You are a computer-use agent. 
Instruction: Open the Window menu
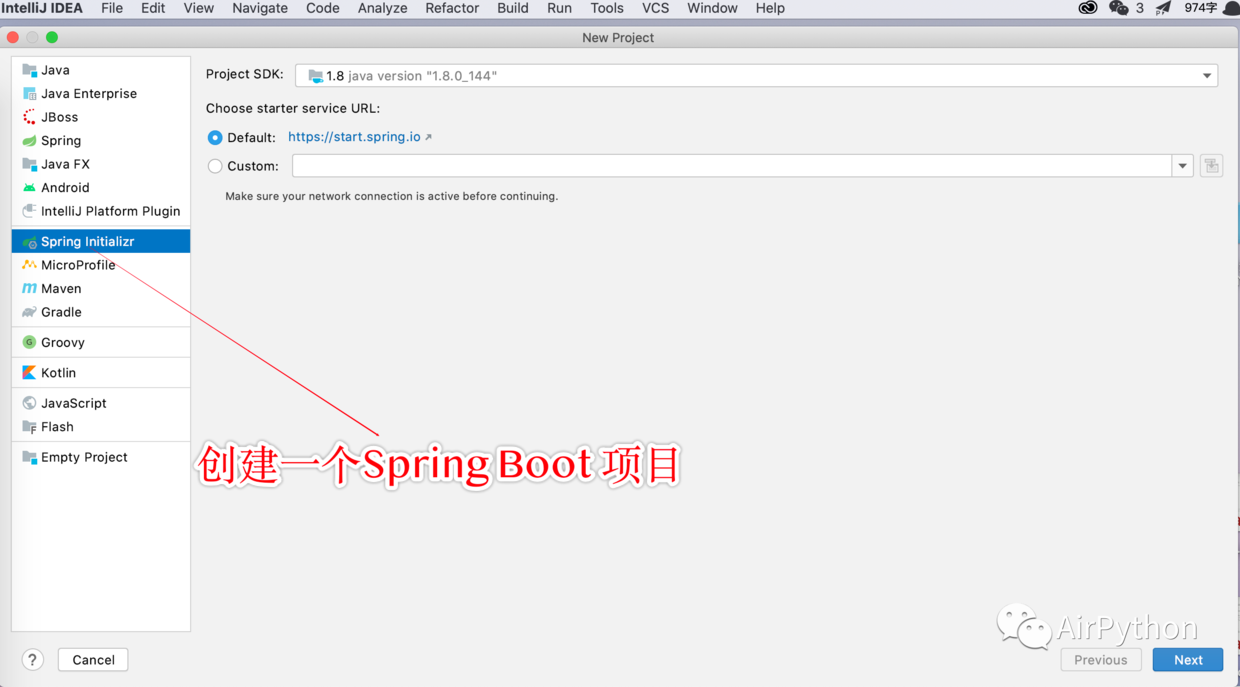click(x=712, y=8)
